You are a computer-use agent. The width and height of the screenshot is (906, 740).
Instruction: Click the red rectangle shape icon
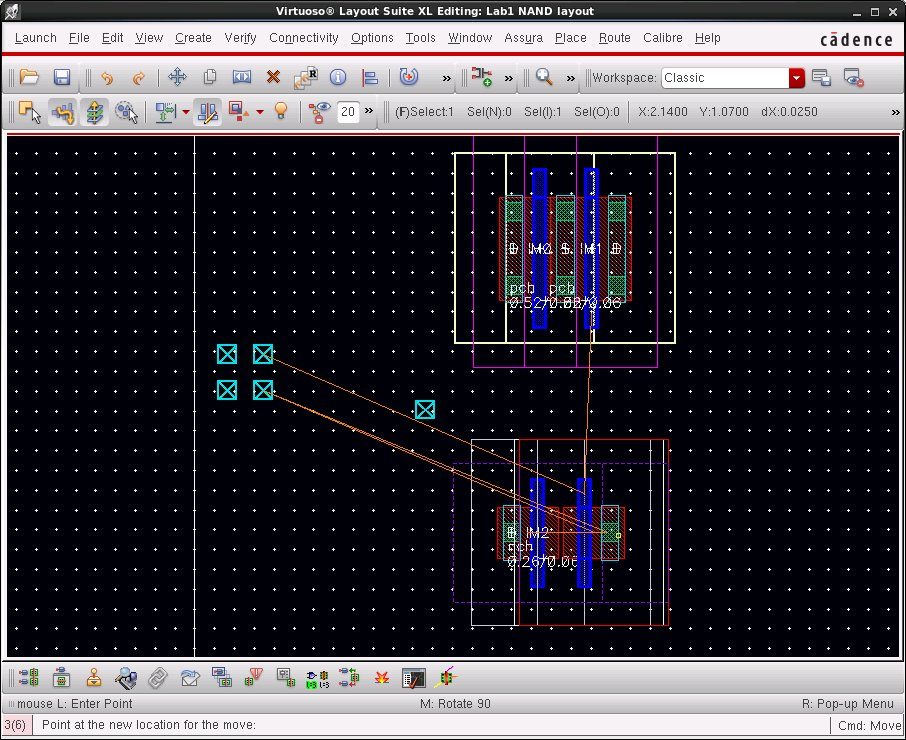pos(239,111)
